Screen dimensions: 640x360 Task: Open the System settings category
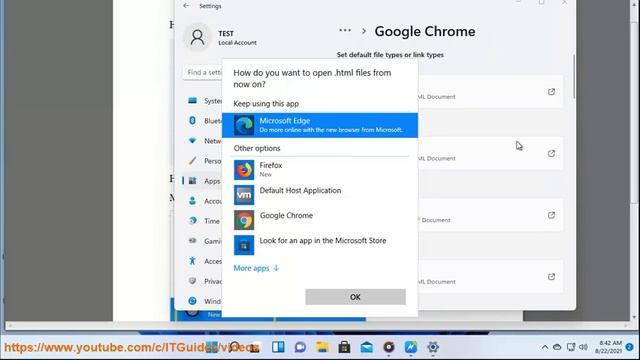(204, 100)
